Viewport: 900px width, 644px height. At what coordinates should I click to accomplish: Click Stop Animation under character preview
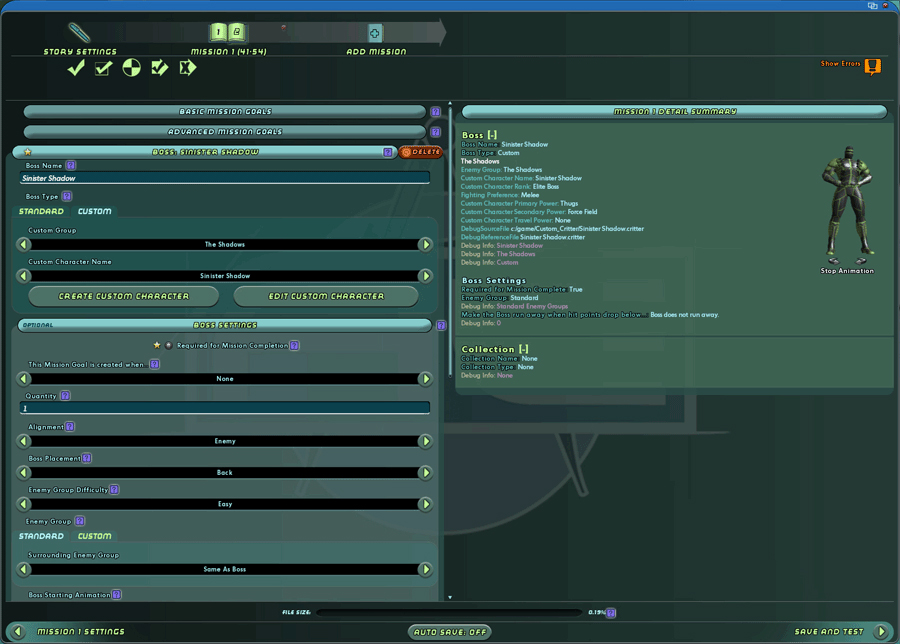point(847,271)
